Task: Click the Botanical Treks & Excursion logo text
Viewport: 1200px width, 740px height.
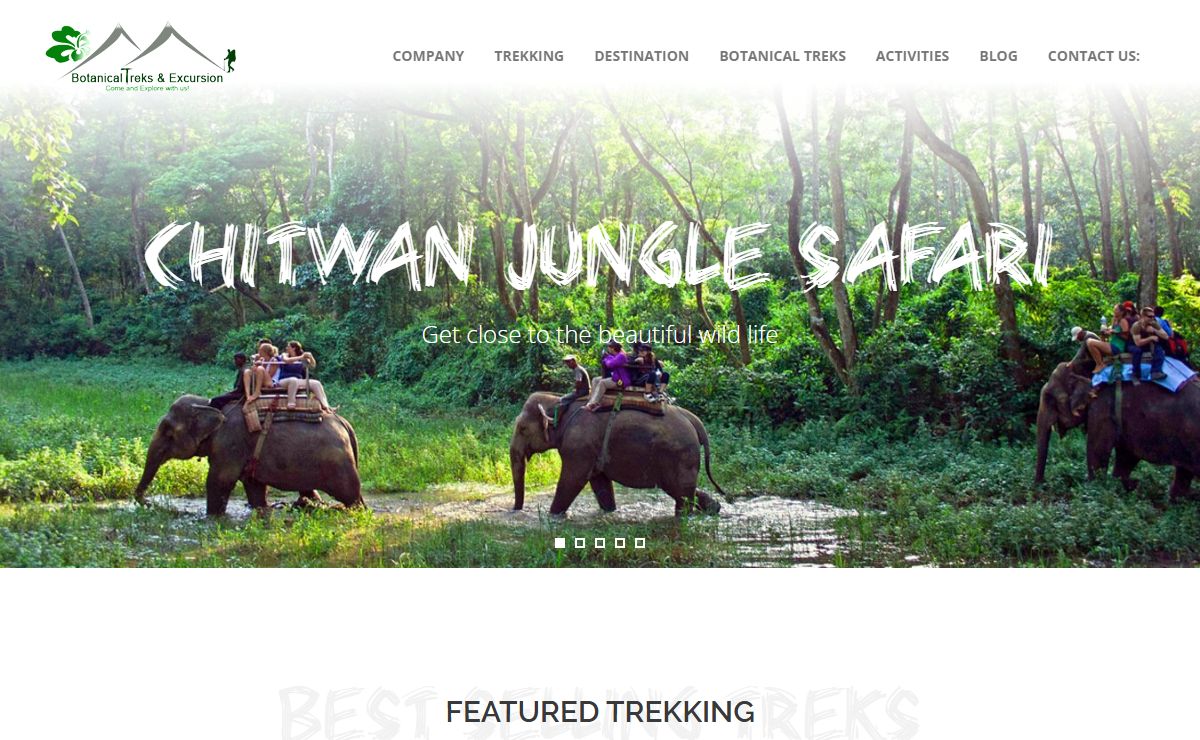Action: click(147, 78)
